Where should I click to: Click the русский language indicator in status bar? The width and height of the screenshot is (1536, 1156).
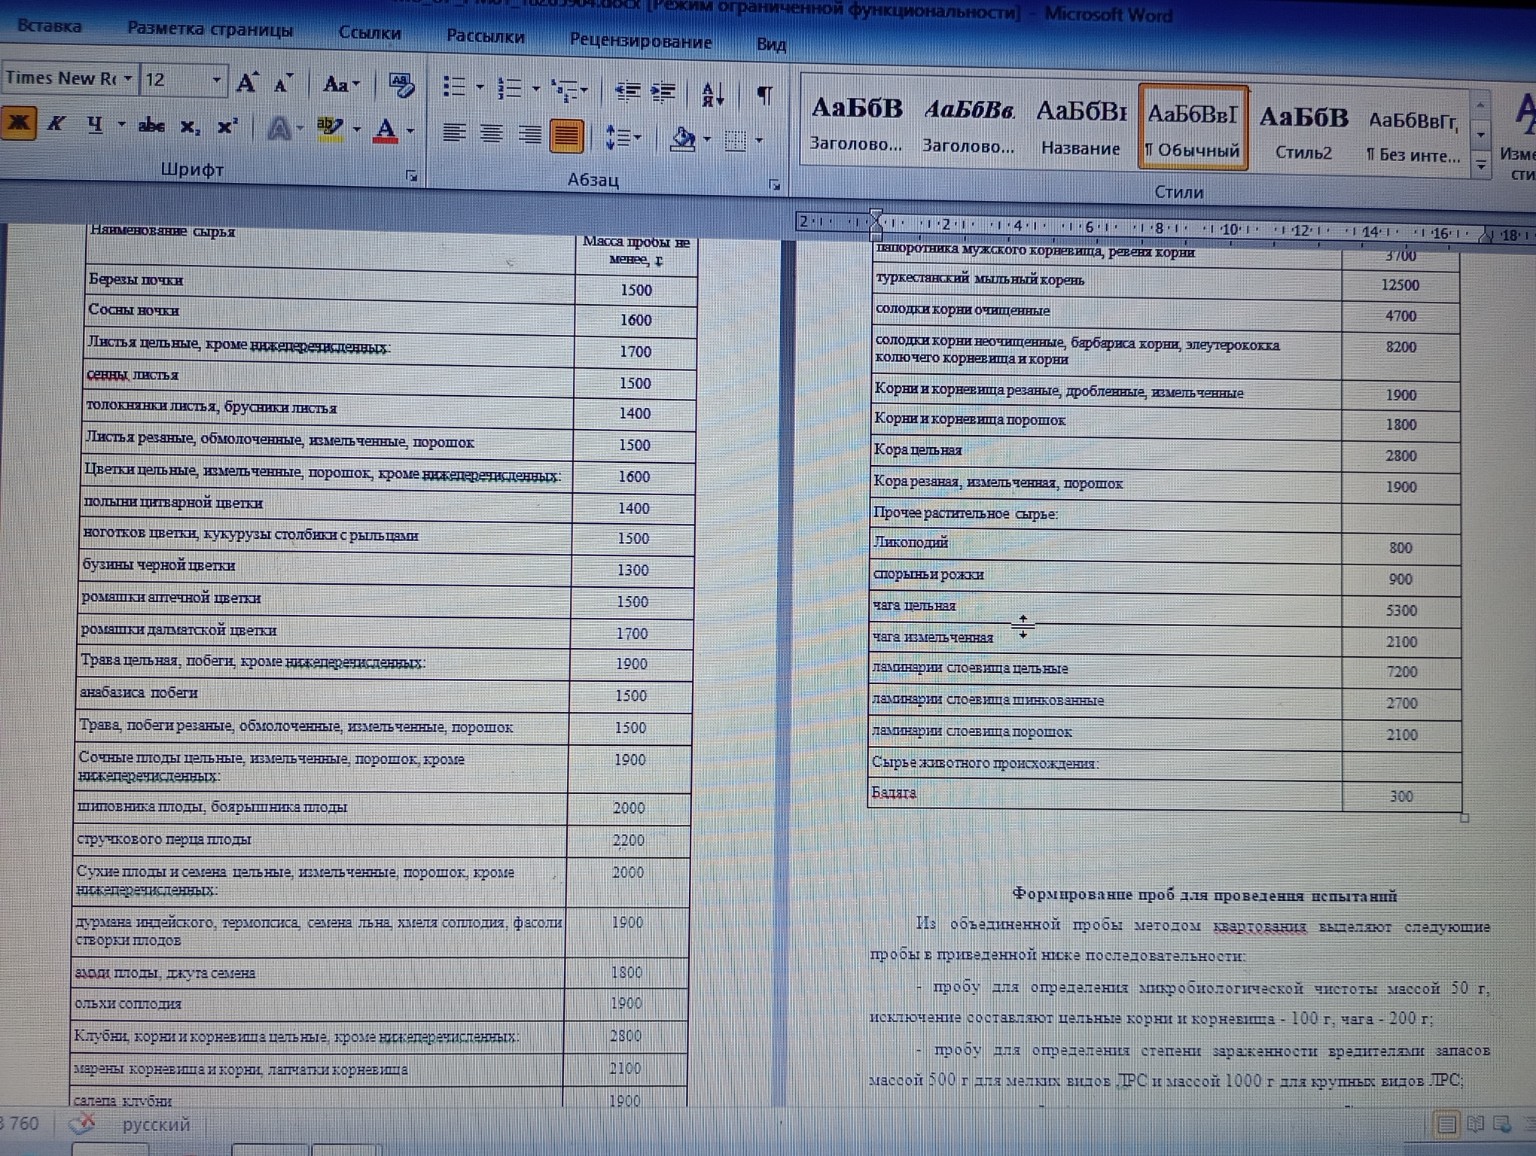[x=156, y=1124]
